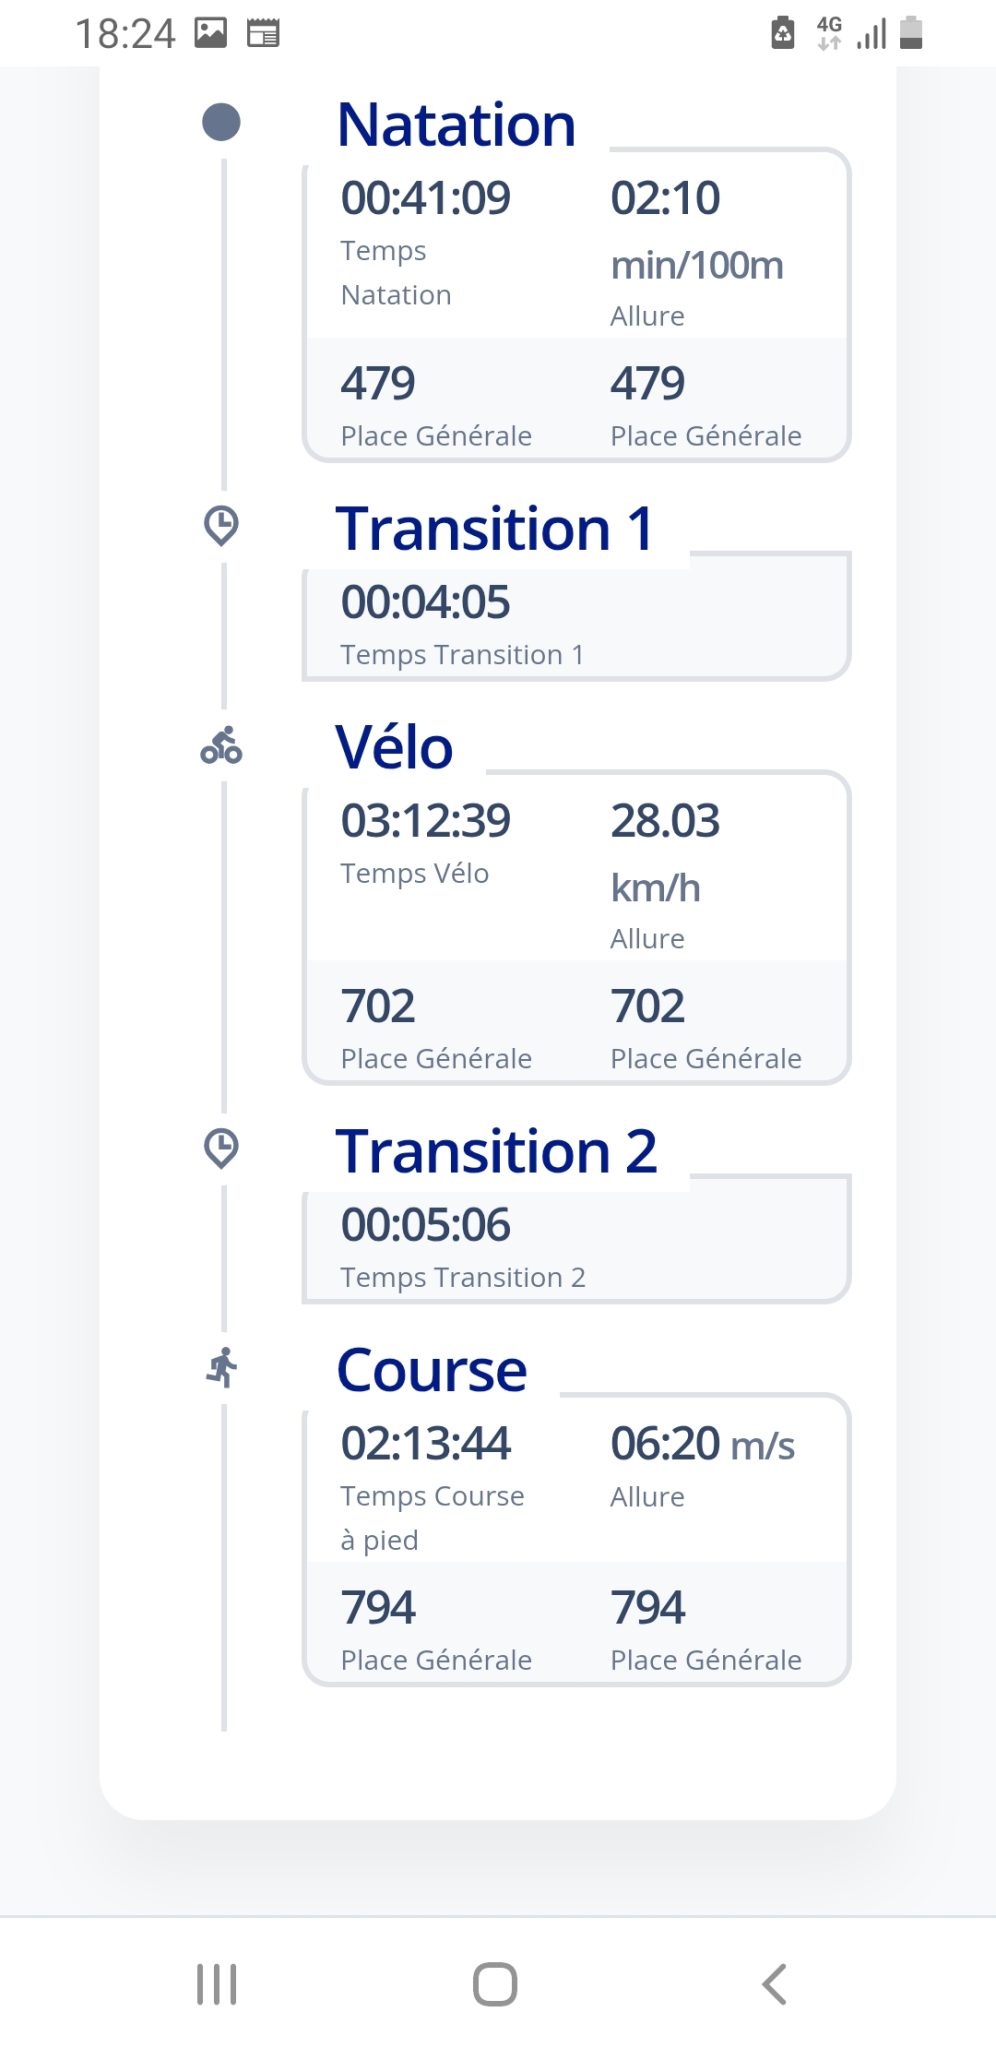The width and height of the screenshot is (996, 2048).
Task: Tap the Course section heading
Action: pos(431,1370)
